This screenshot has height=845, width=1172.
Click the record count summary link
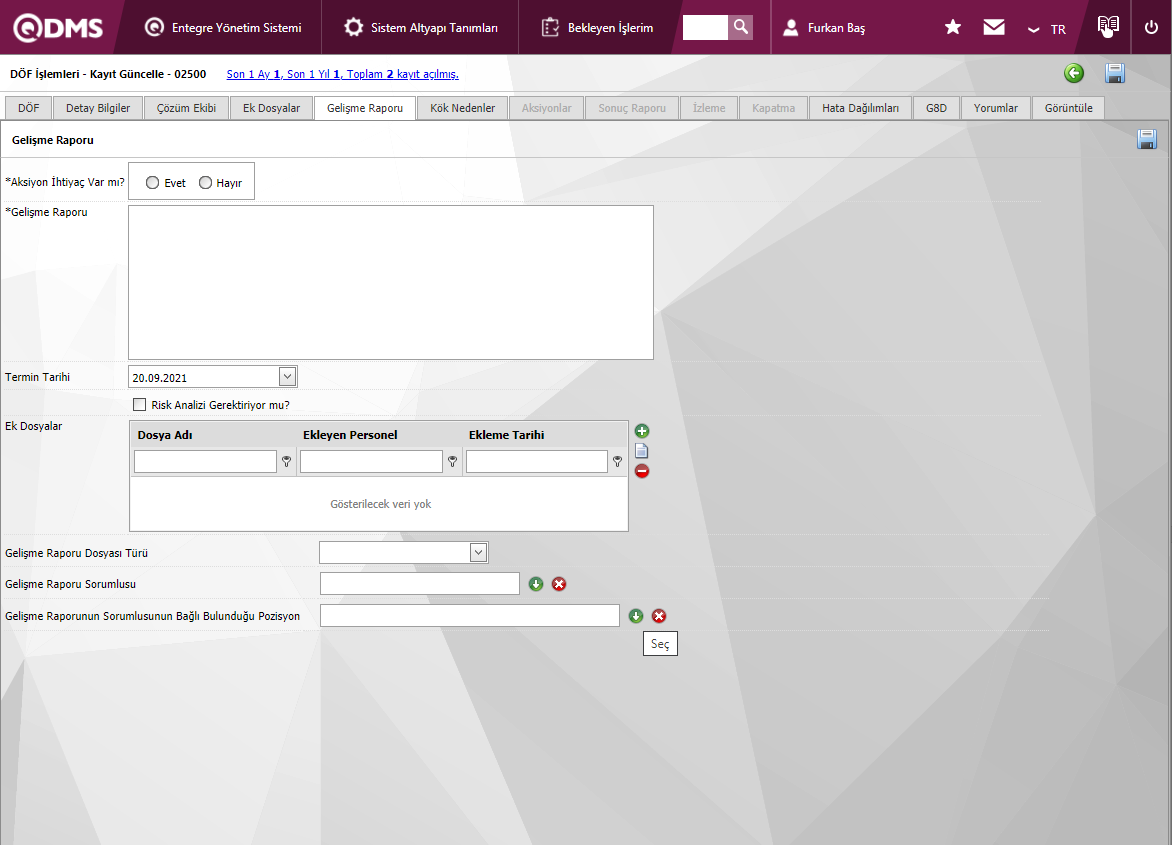(342, 74)
